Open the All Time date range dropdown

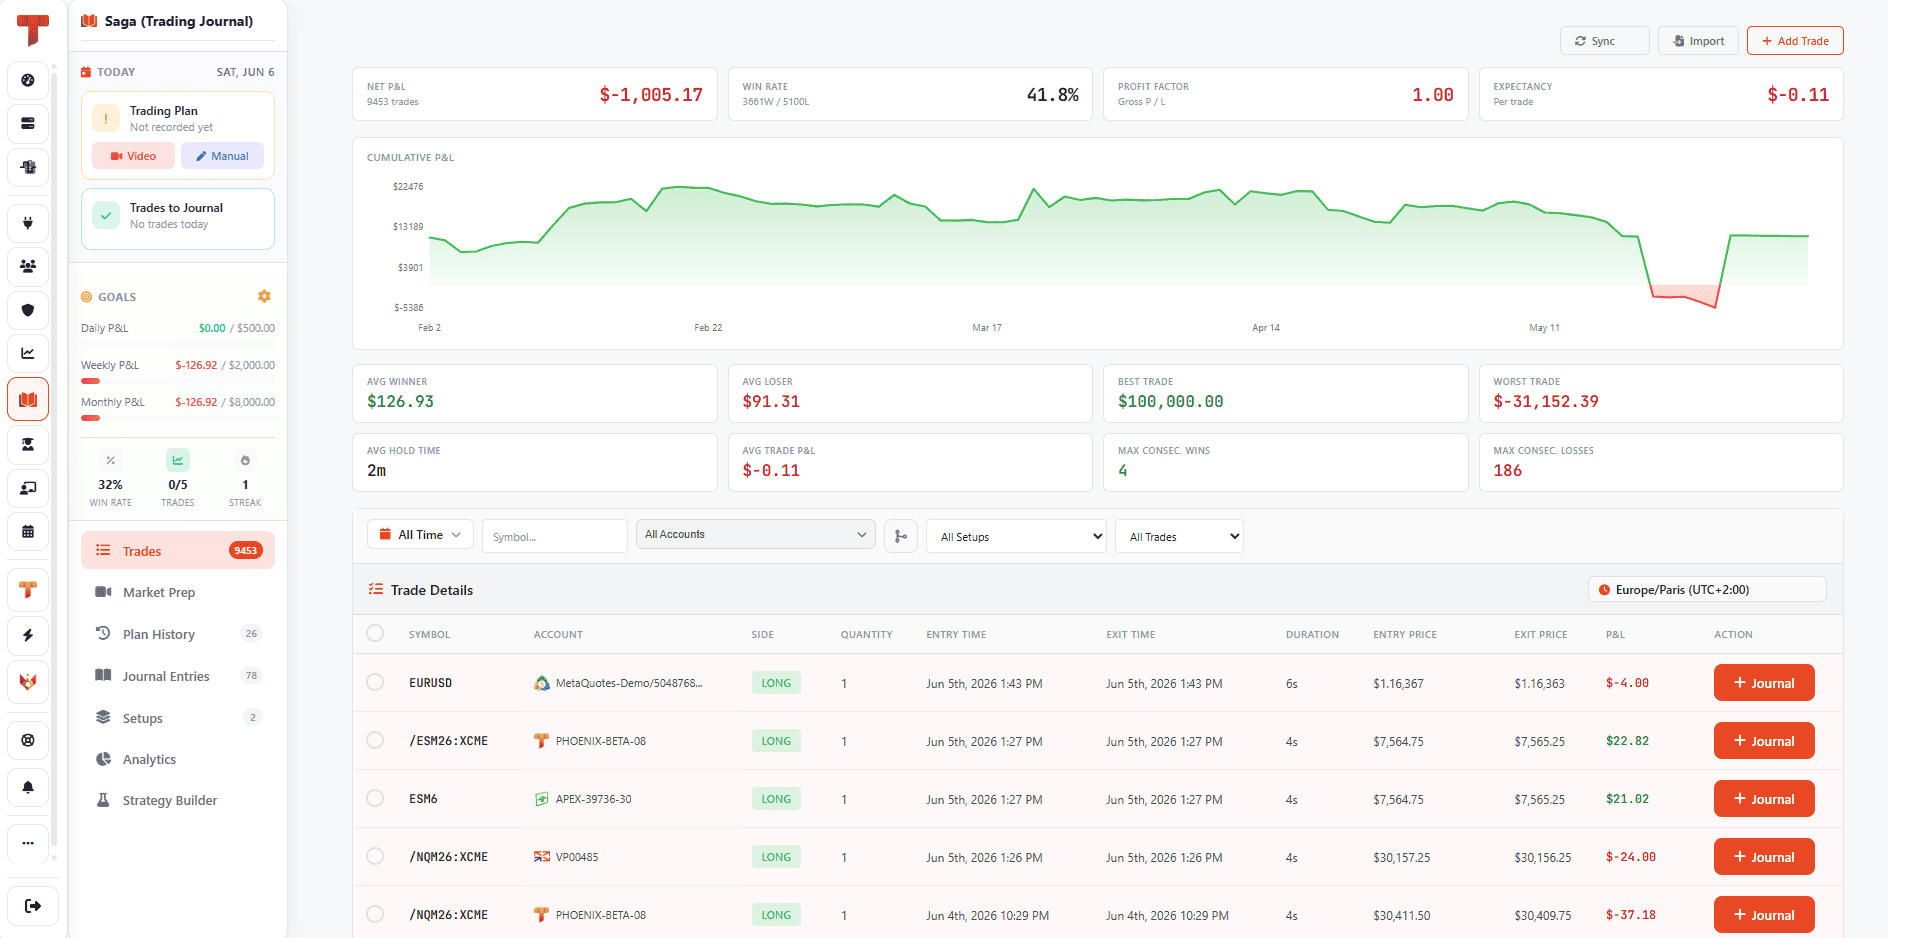[x=420, y=535]
